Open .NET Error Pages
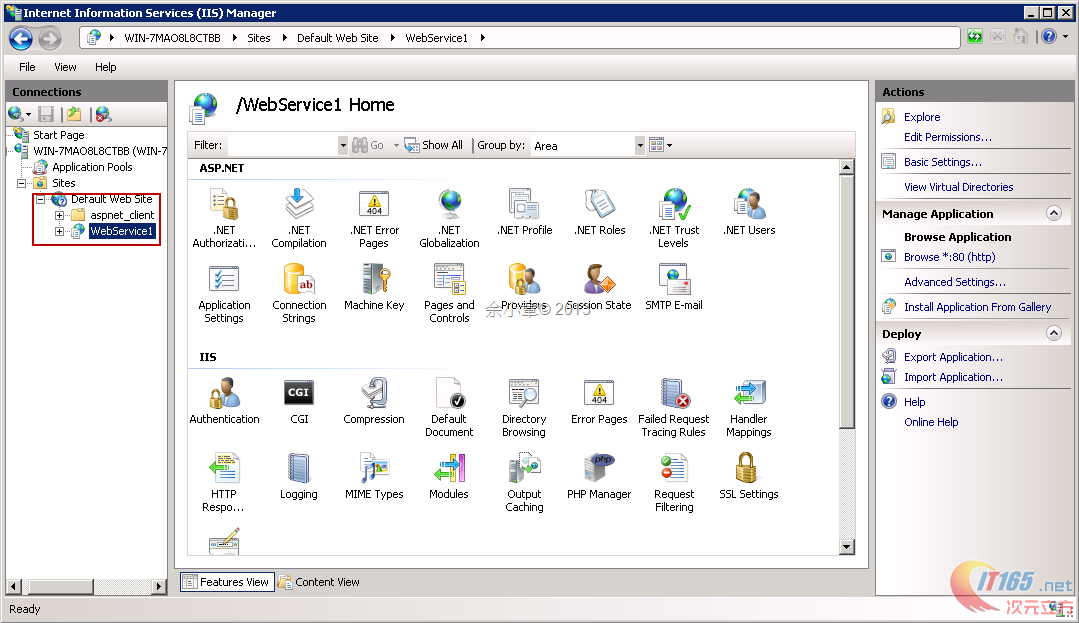 374,218
